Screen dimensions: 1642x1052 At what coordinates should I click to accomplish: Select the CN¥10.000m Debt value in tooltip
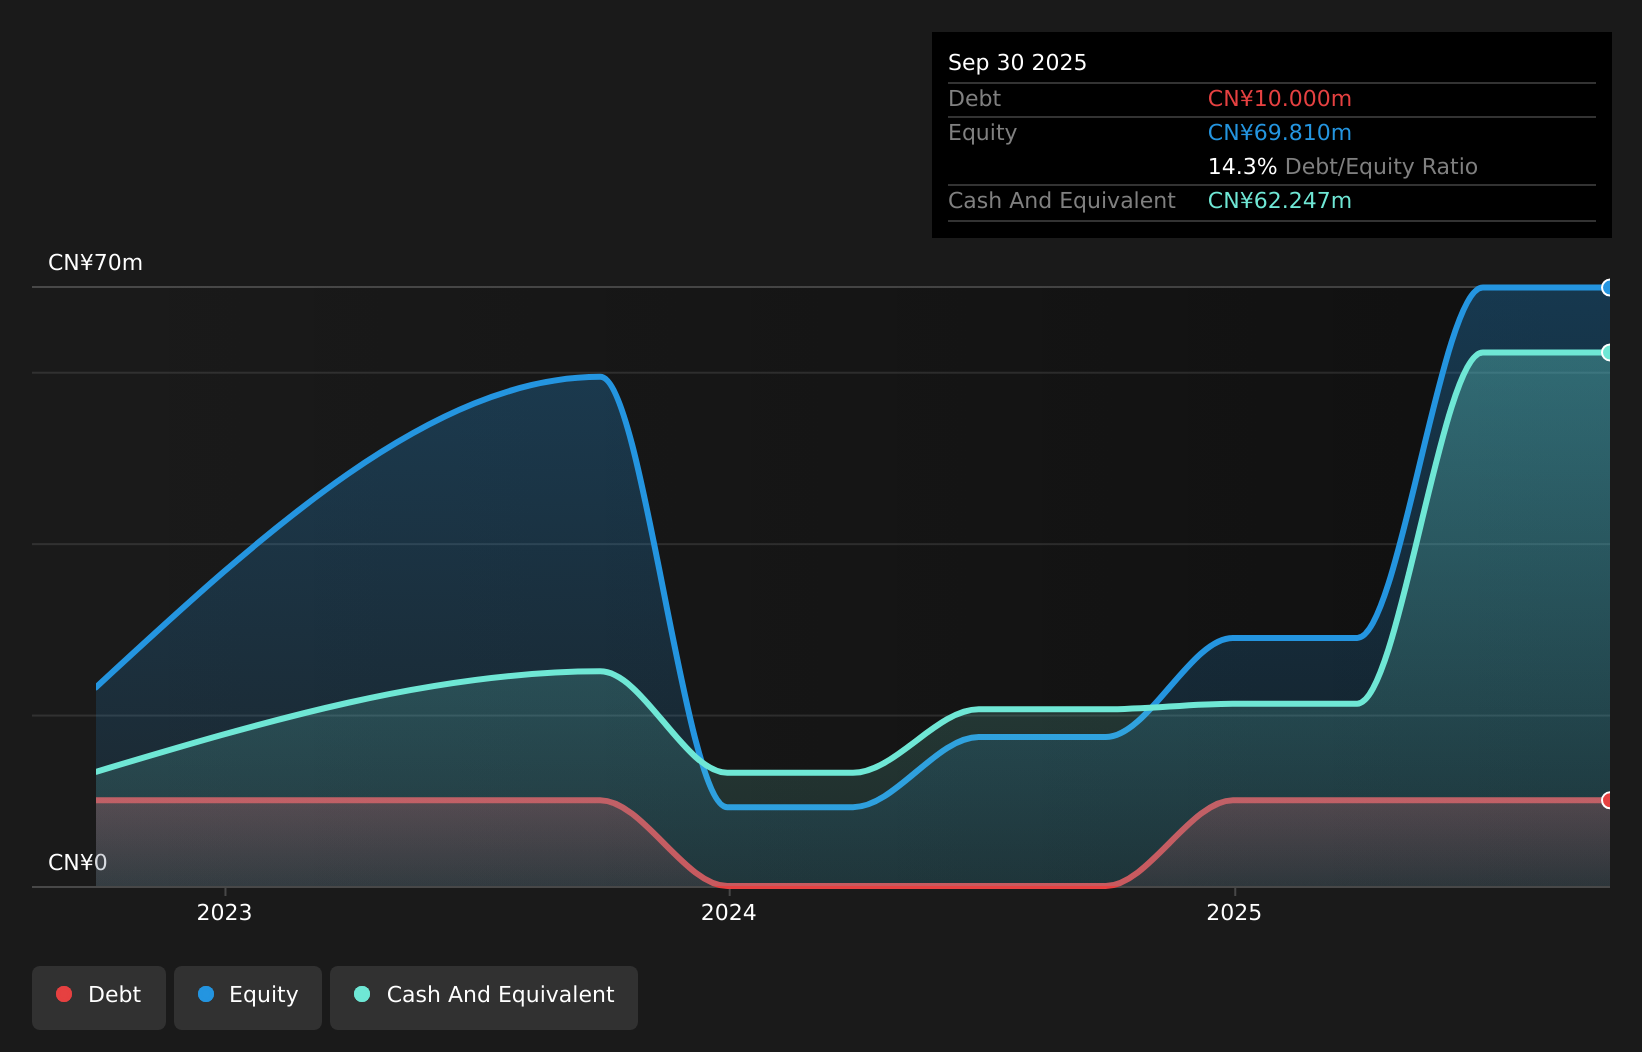coord(1279,99)
